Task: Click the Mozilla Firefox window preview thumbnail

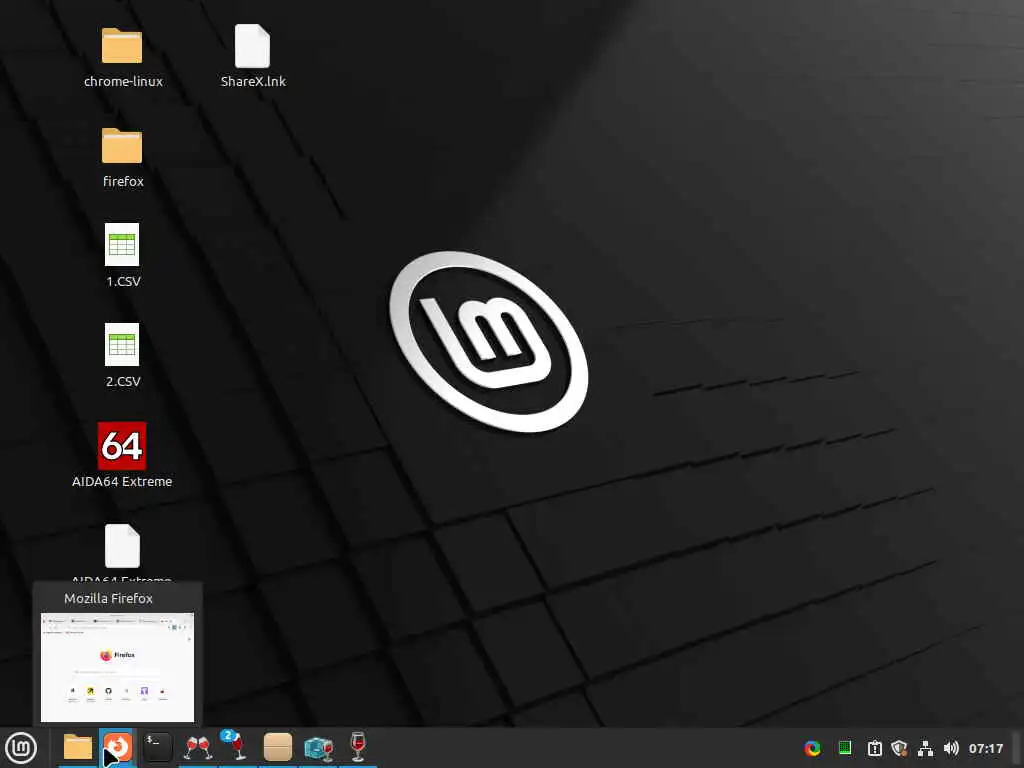Action: click(x=118, y=667)
